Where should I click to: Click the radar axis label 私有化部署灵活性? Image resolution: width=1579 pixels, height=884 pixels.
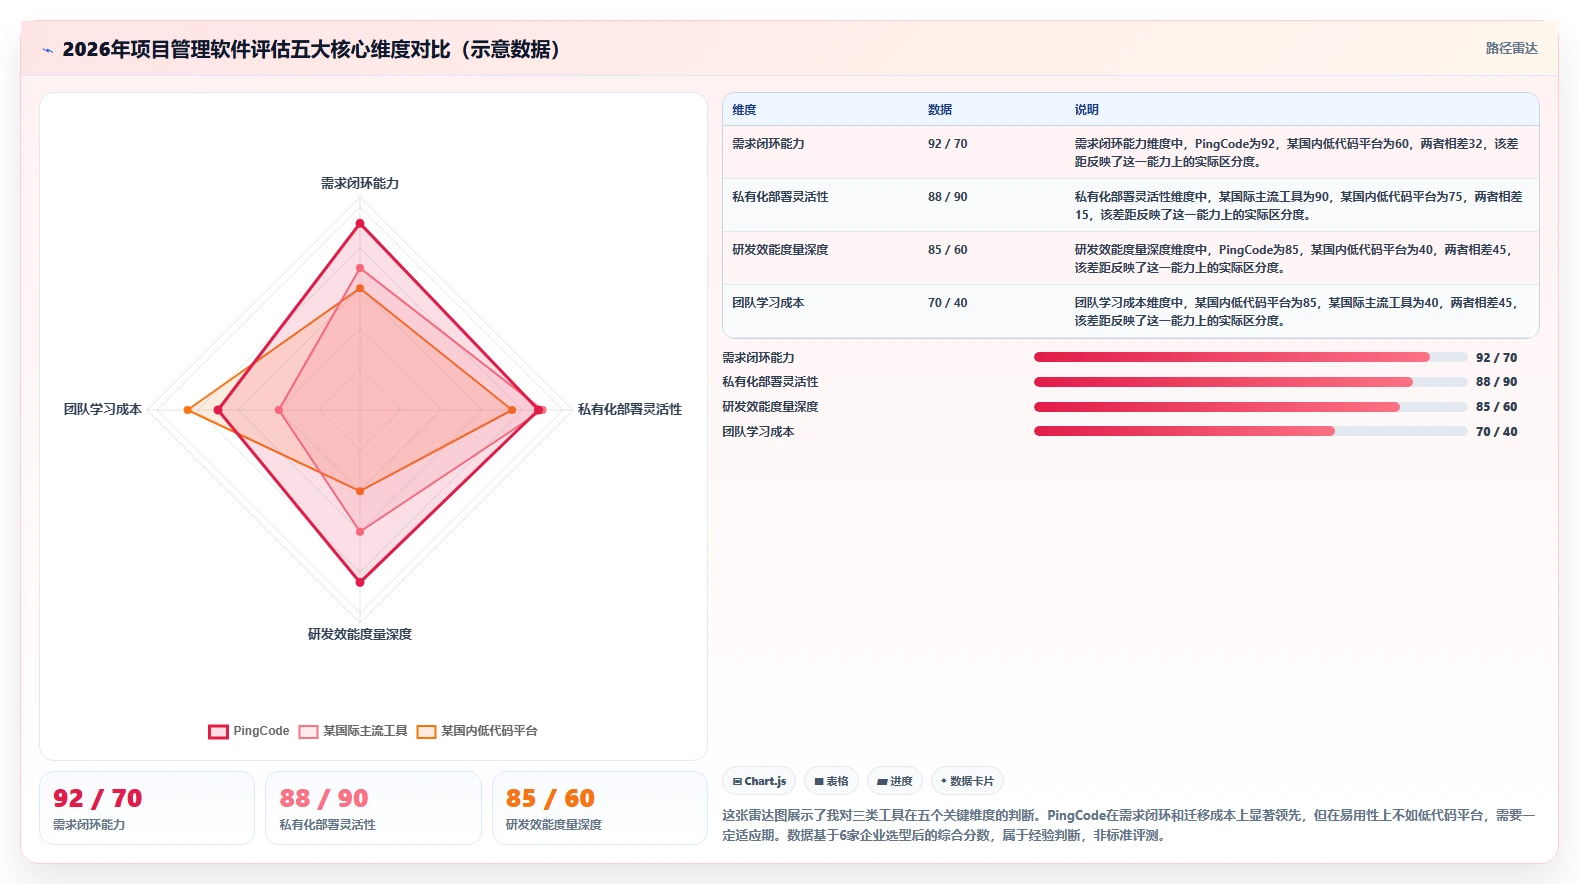click(630, 410)
